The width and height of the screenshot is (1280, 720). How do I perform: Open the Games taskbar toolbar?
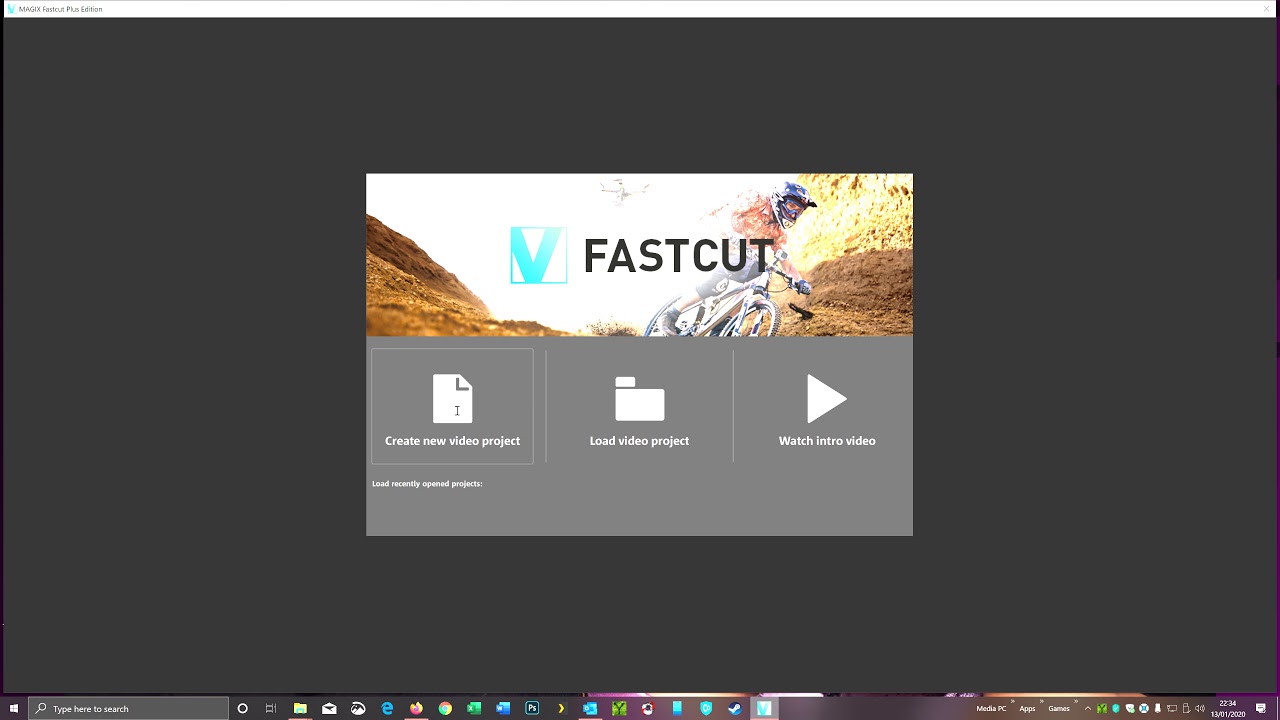(1059, 708)
